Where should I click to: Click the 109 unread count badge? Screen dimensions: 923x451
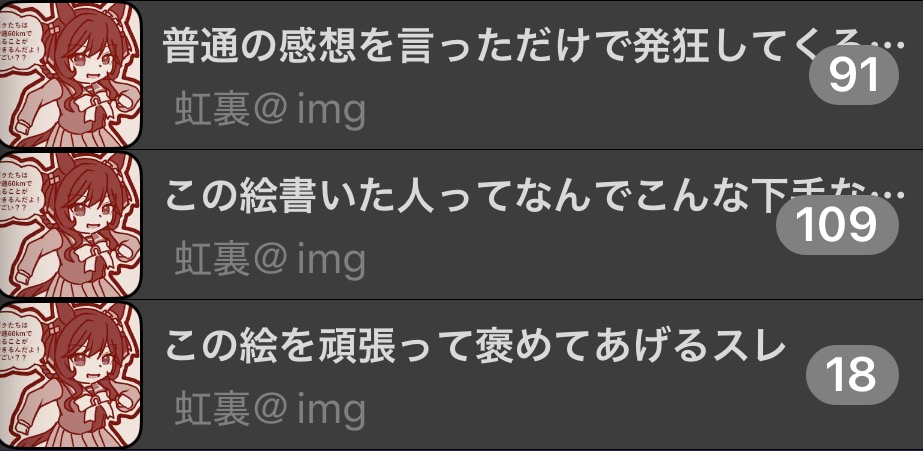(x=837, y=225)
